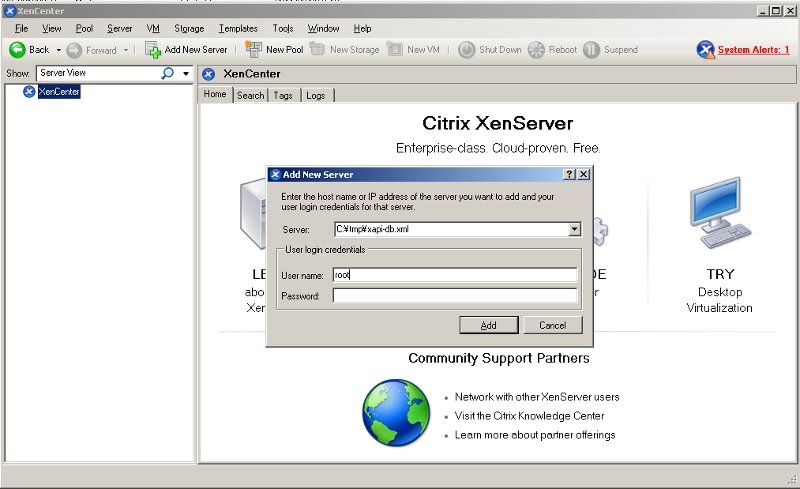Open the Tools menu
800x489 pixels.
coord(283,29)
